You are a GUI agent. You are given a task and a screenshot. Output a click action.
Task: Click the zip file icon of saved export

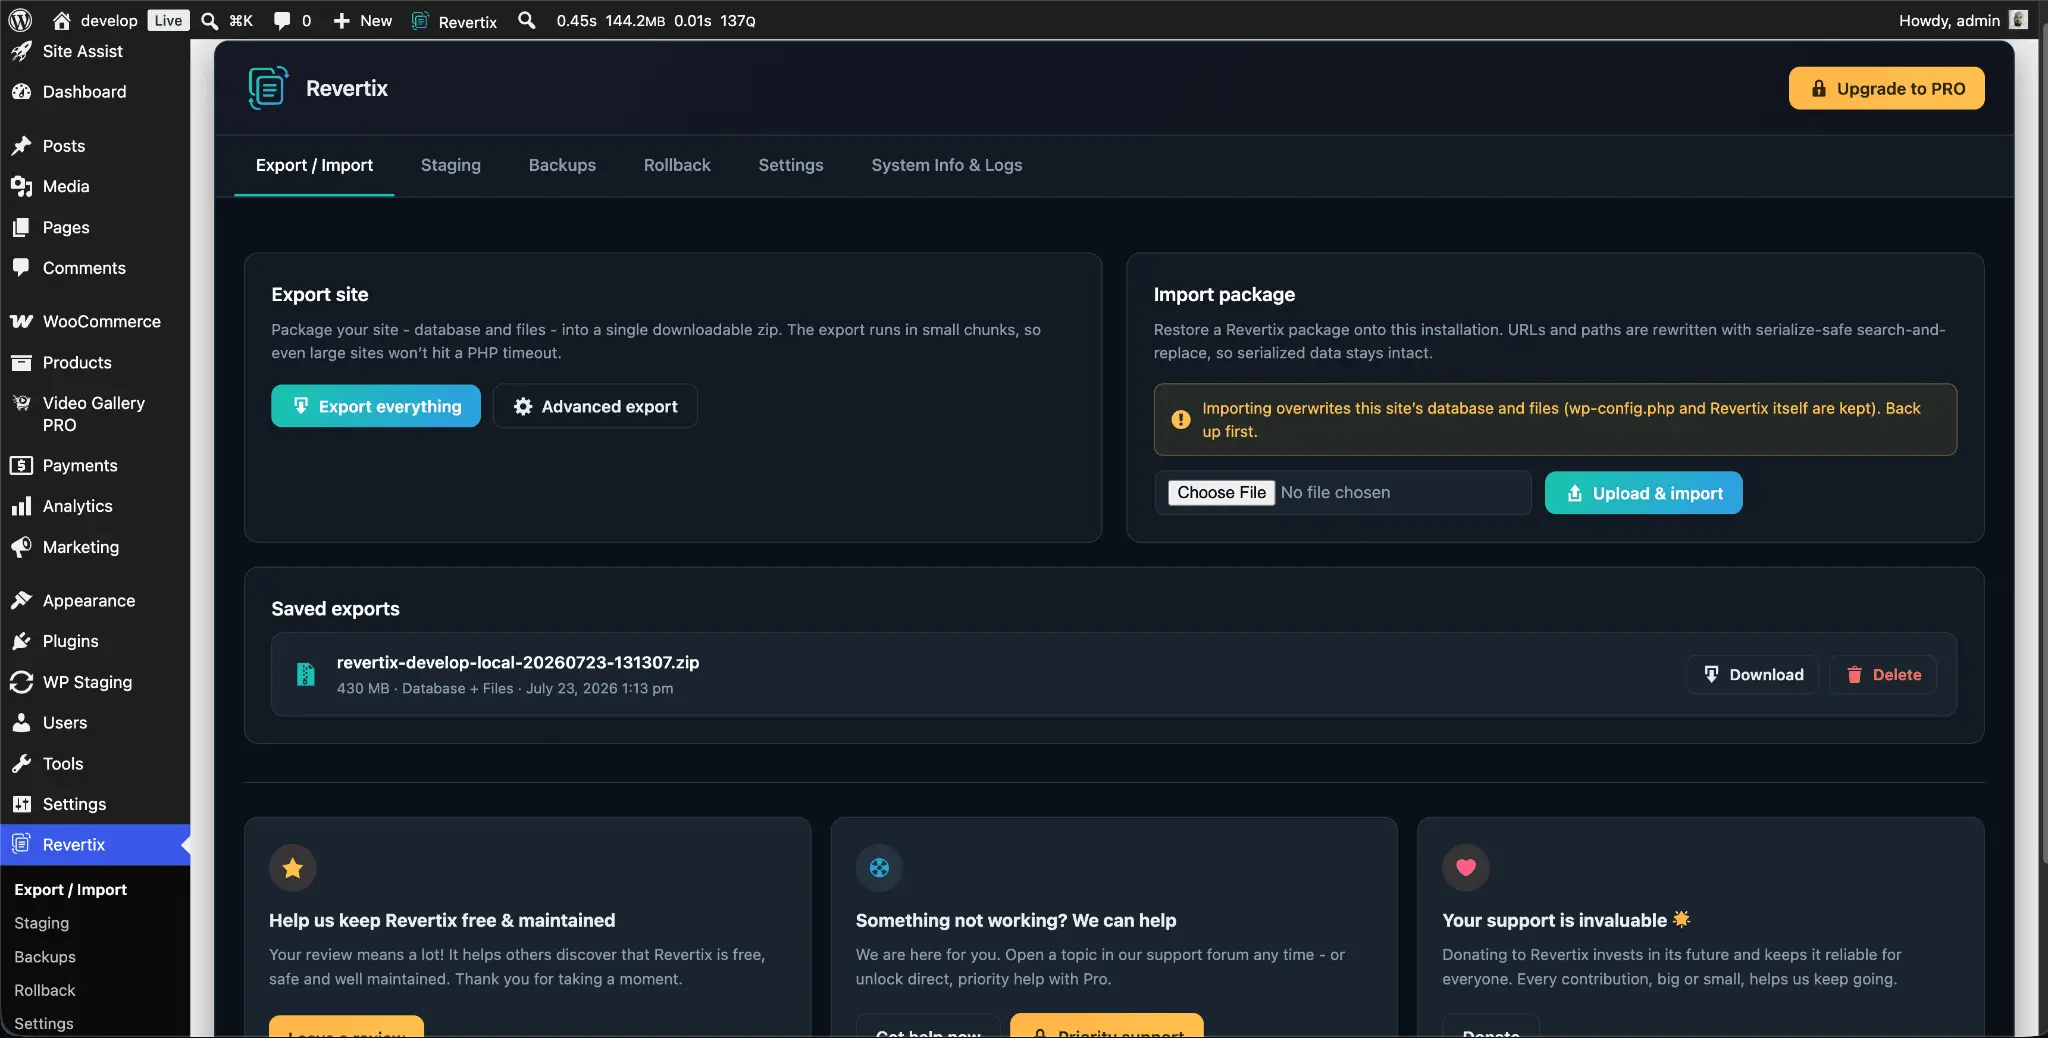(306, 674)
